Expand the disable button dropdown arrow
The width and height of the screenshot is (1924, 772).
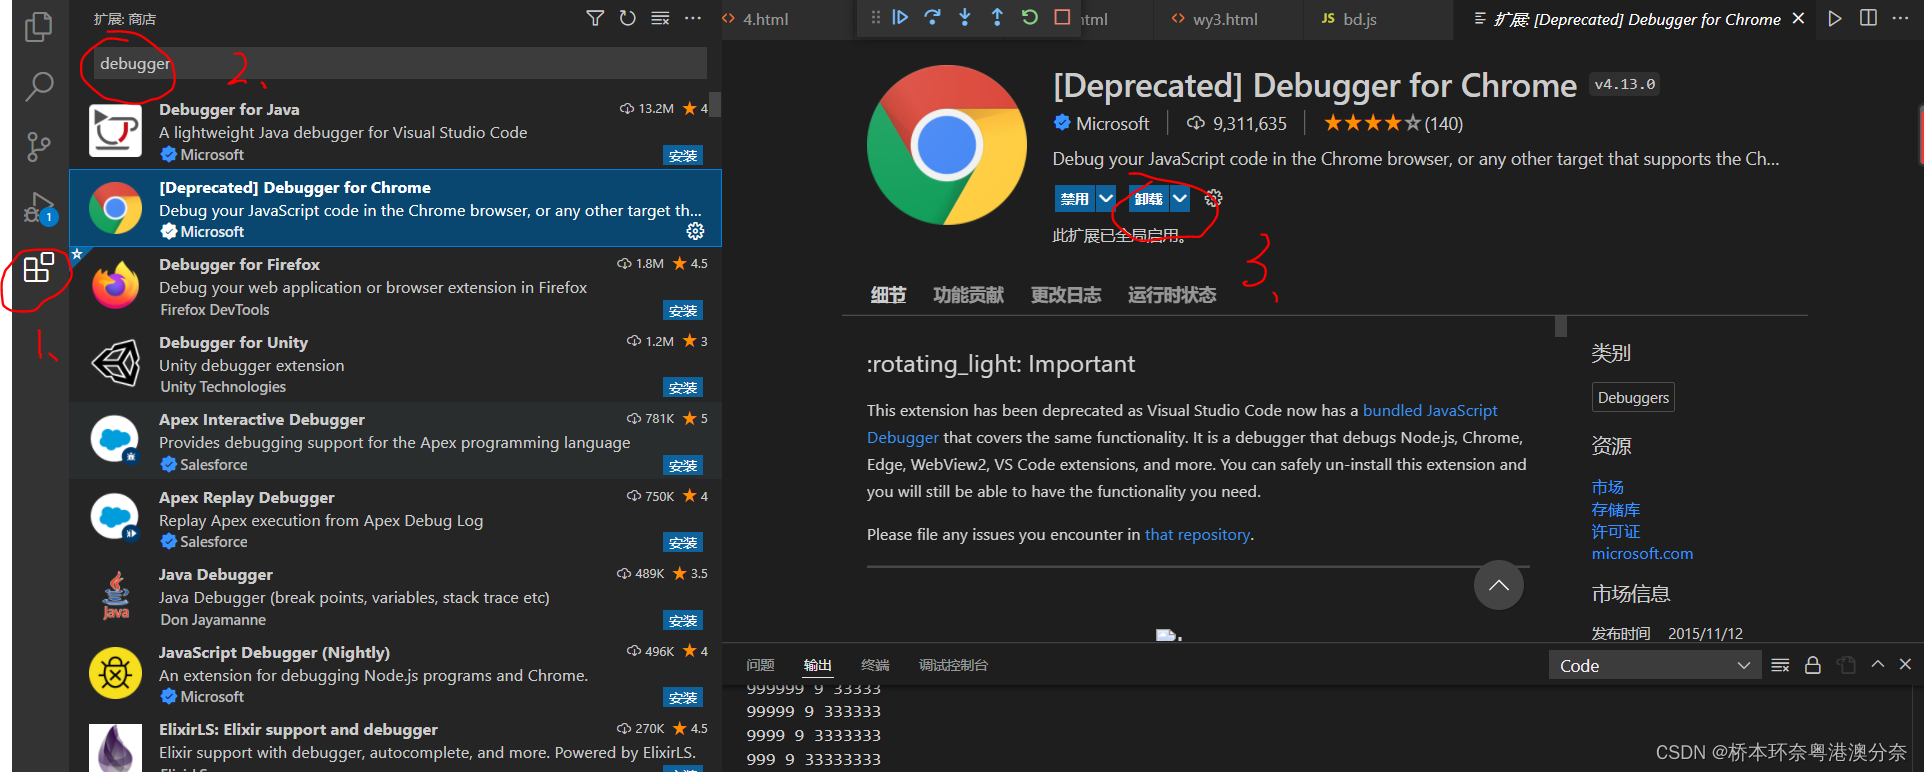click(1105, 198)
